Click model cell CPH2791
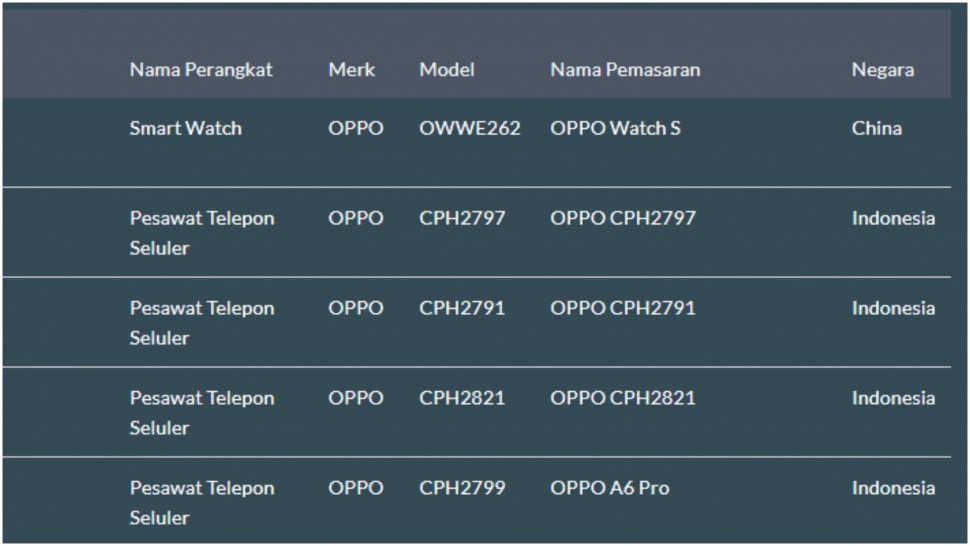 [462, 308]
